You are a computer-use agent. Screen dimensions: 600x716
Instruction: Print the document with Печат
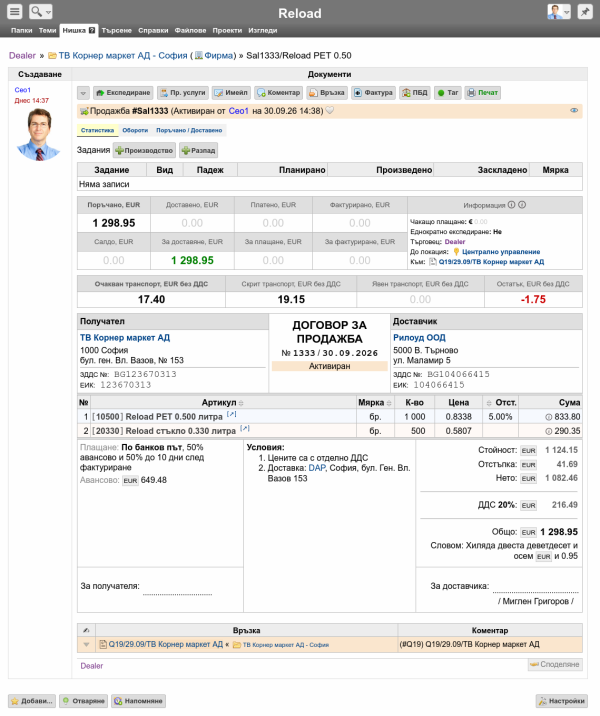483,93
